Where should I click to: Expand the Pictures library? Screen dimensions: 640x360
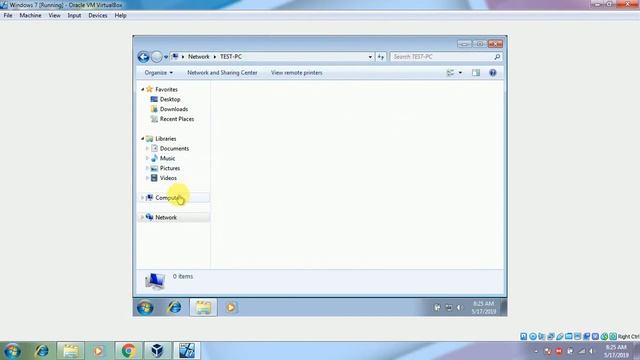click(x=147, y=168)
